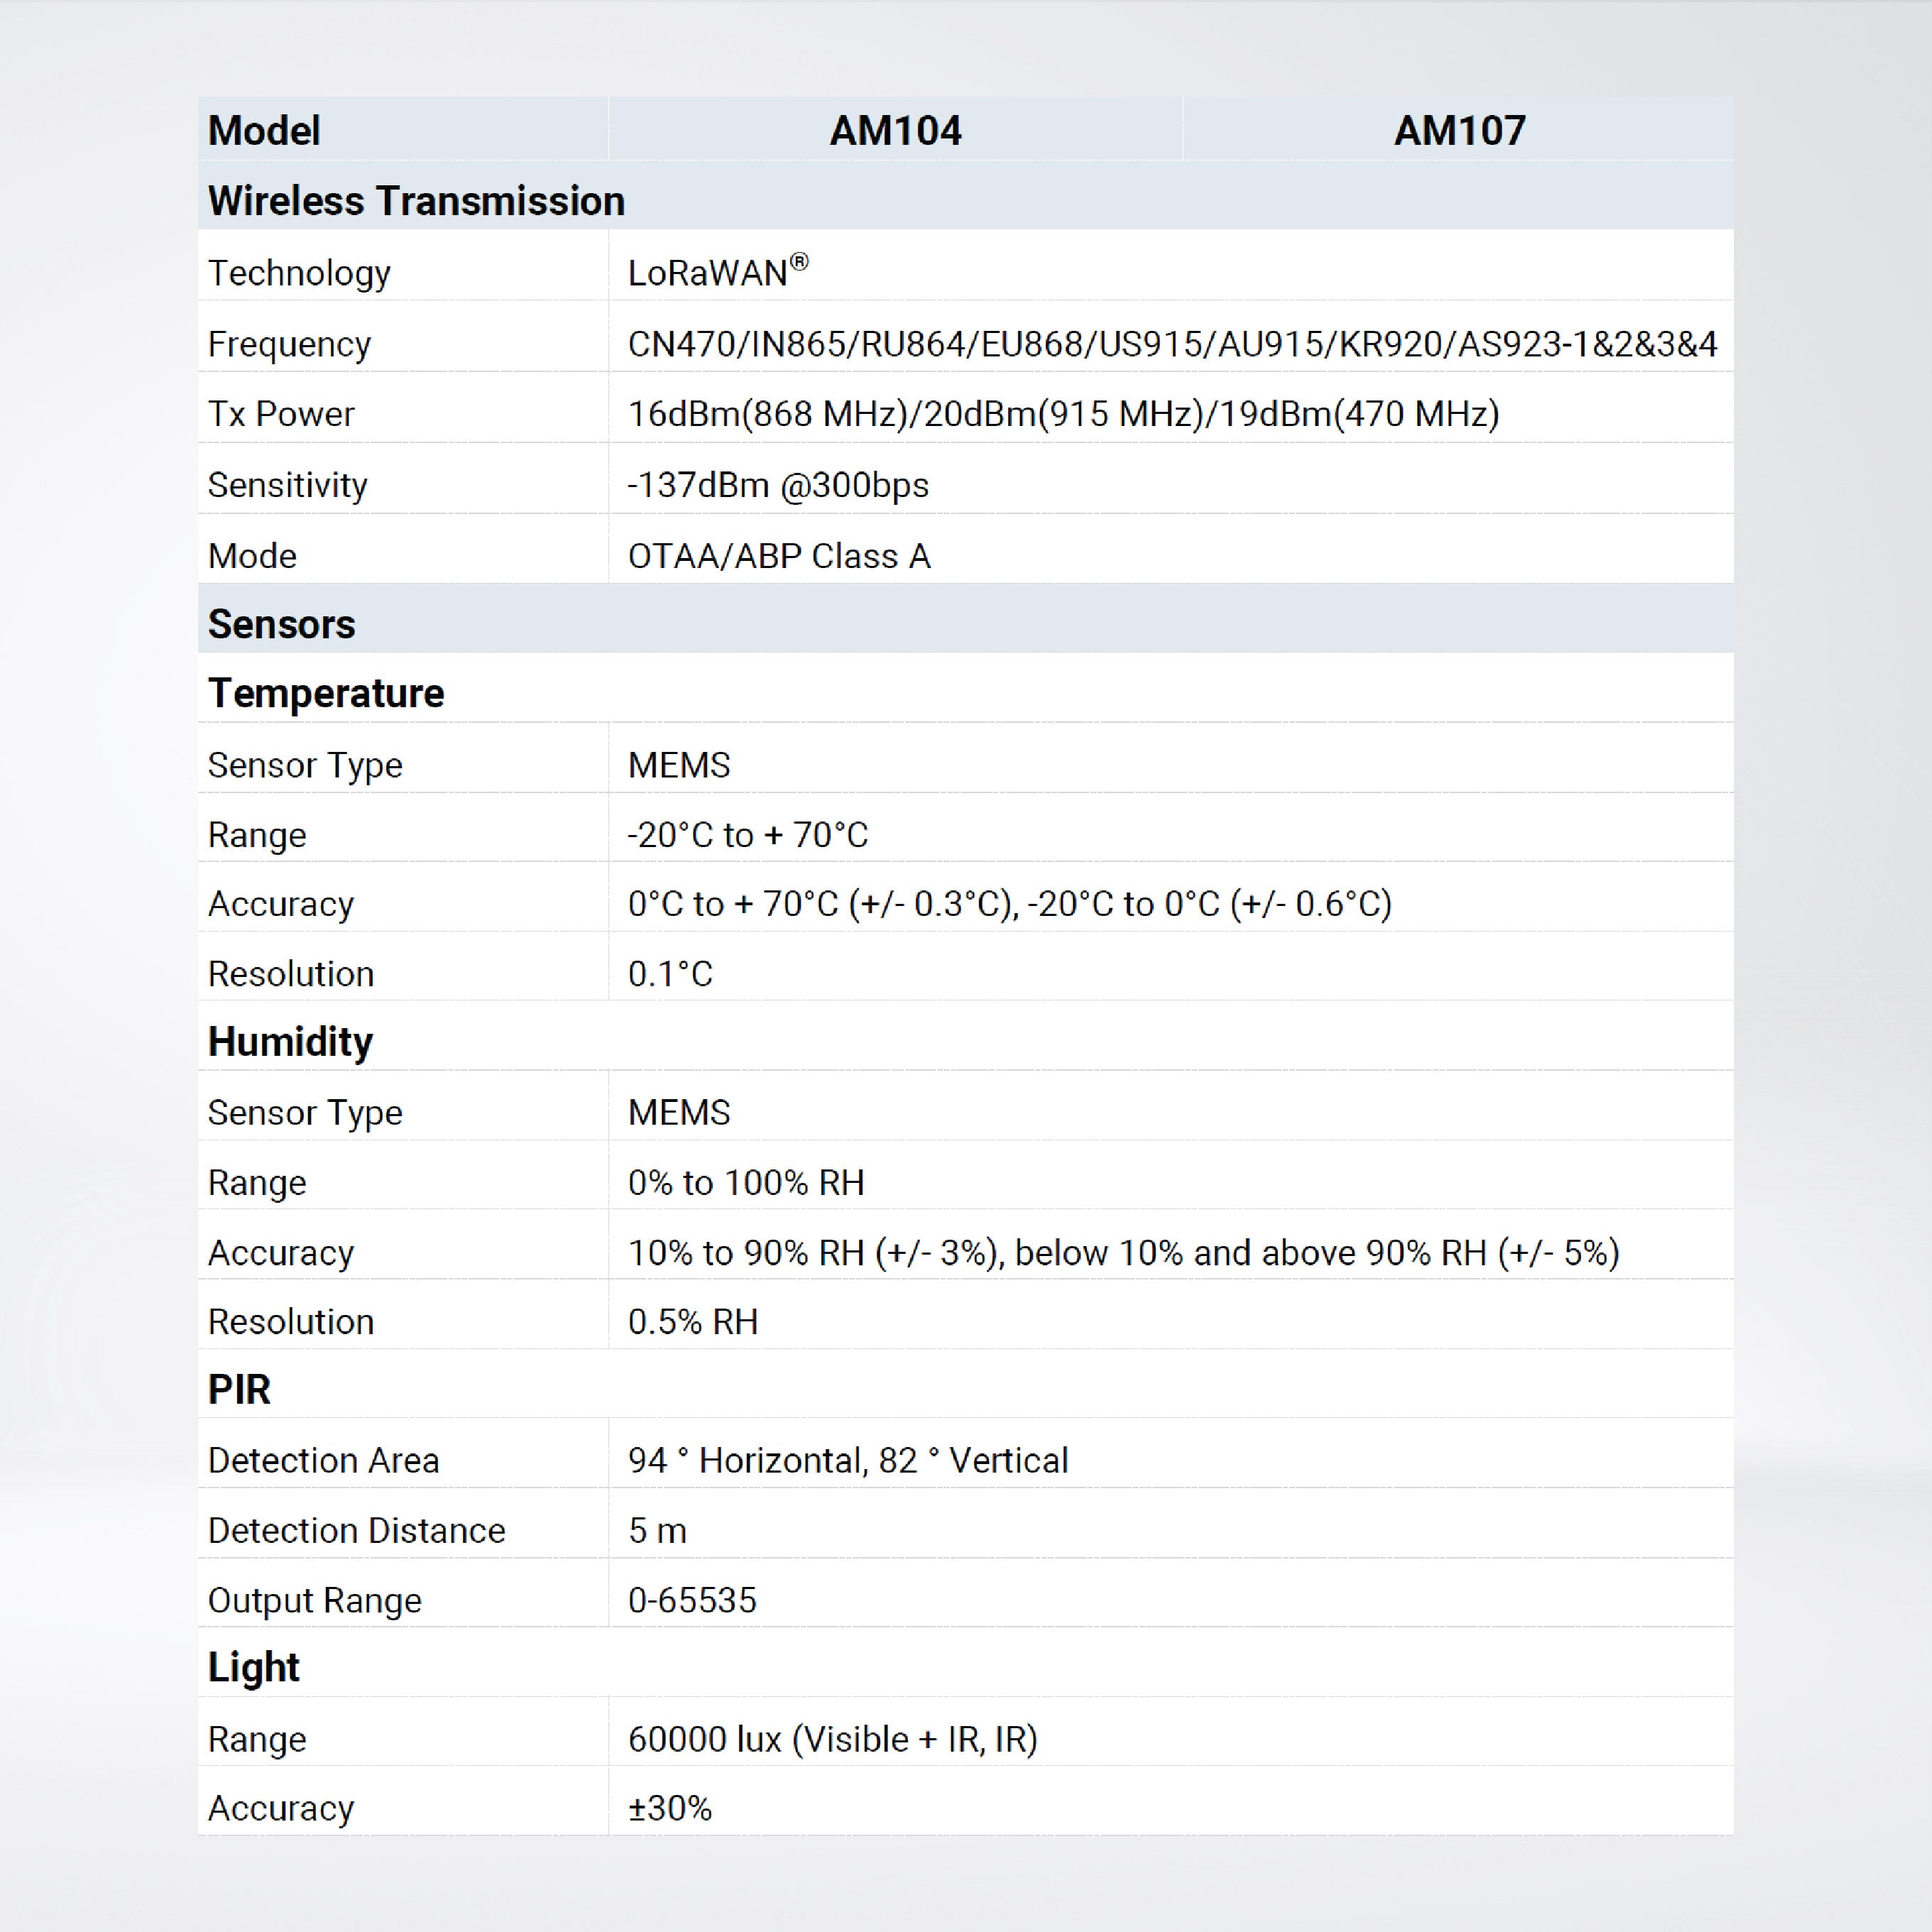Select the Model header cell

263,131
